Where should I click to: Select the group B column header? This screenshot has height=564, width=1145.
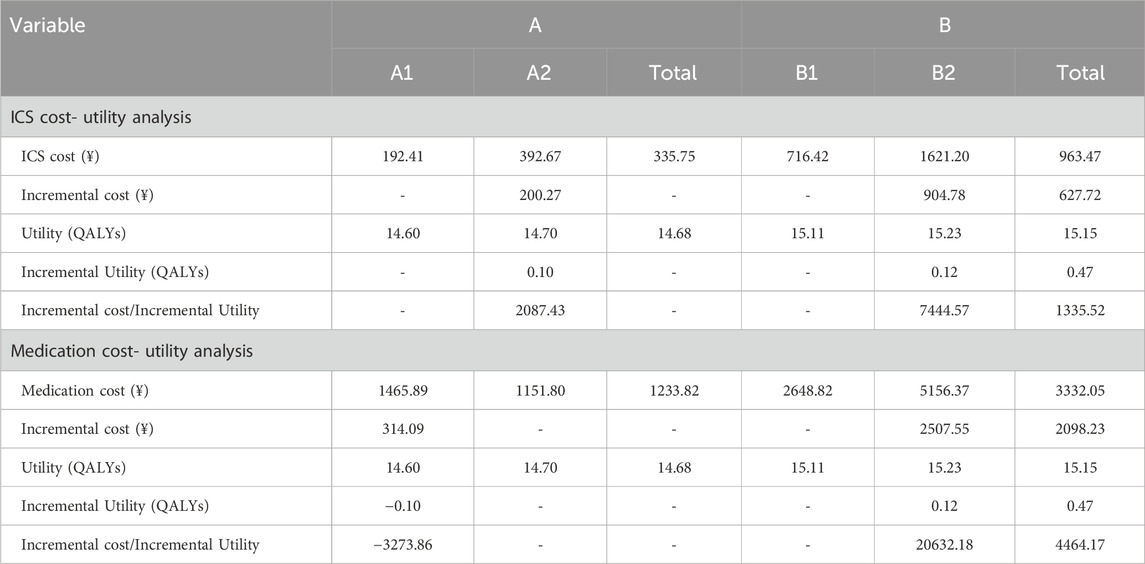(x=943, y=26)
